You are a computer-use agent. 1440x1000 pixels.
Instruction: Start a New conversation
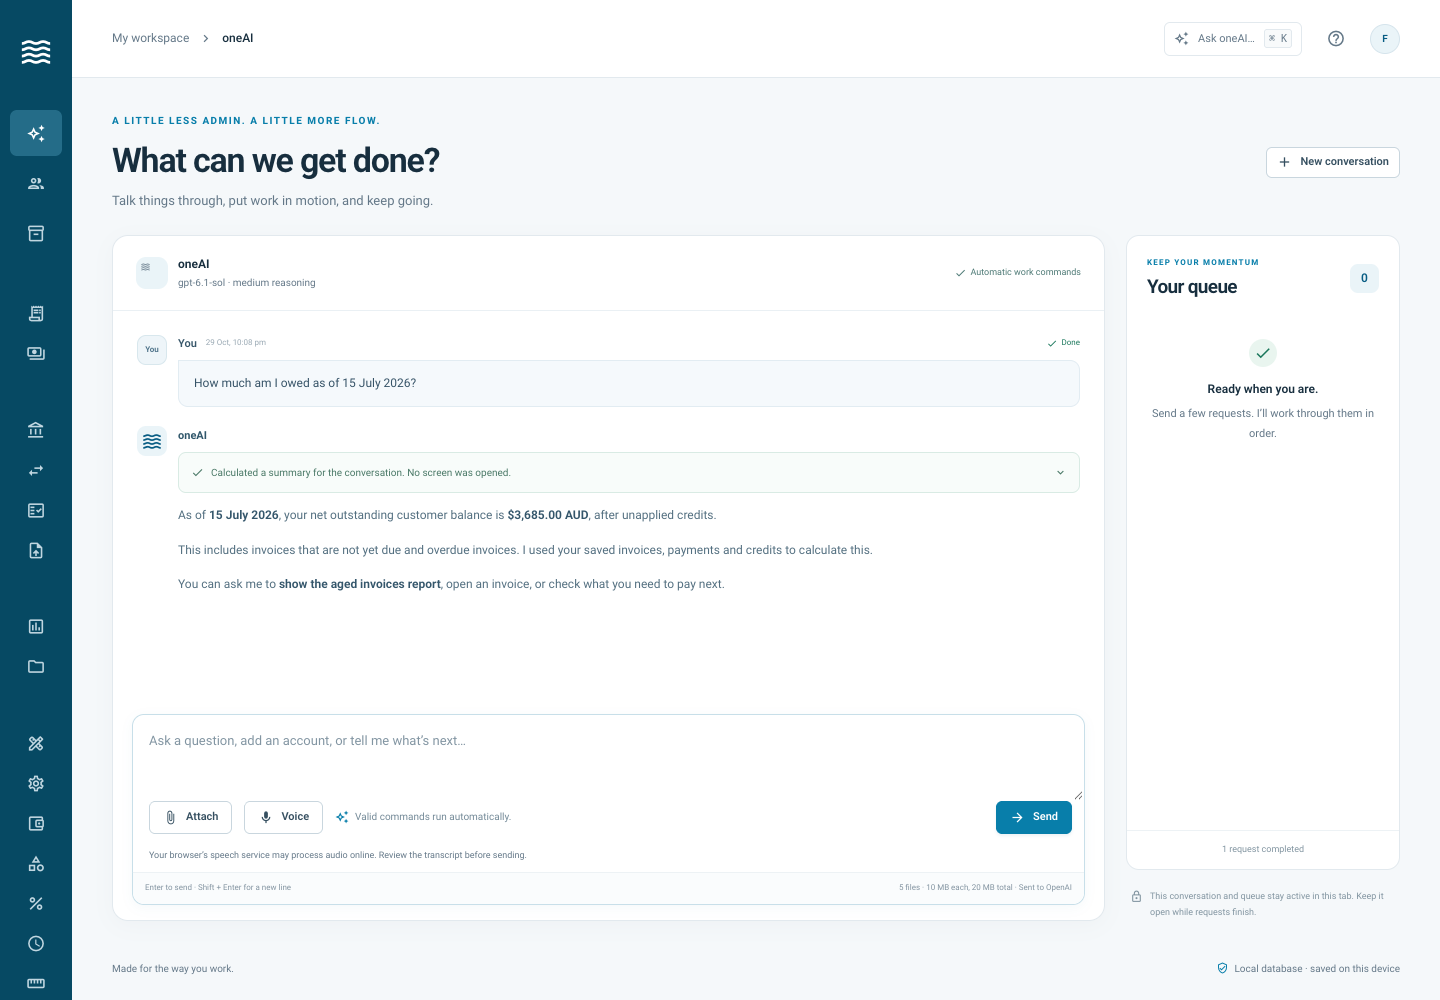pos(1333,162)
